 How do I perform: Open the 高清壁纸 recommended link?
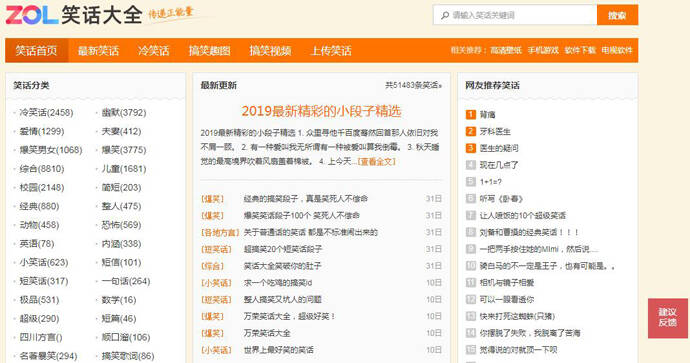506,51
